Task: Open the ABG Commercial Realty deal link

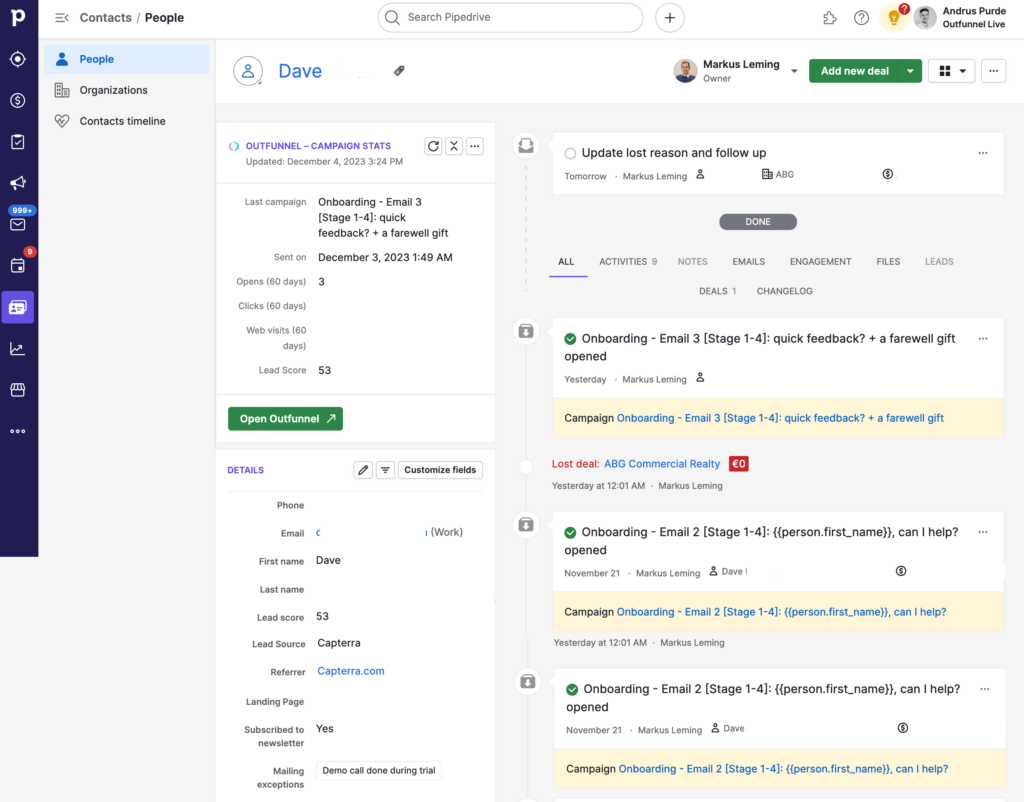Action: pos(661,464)
